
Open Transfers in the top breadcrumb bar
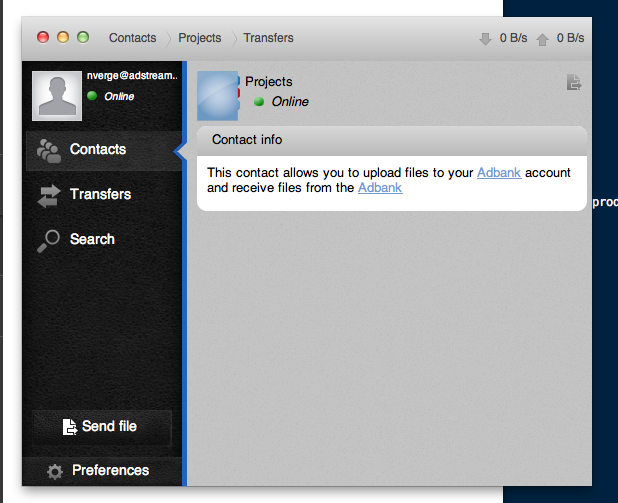click(x=268, y=38)
